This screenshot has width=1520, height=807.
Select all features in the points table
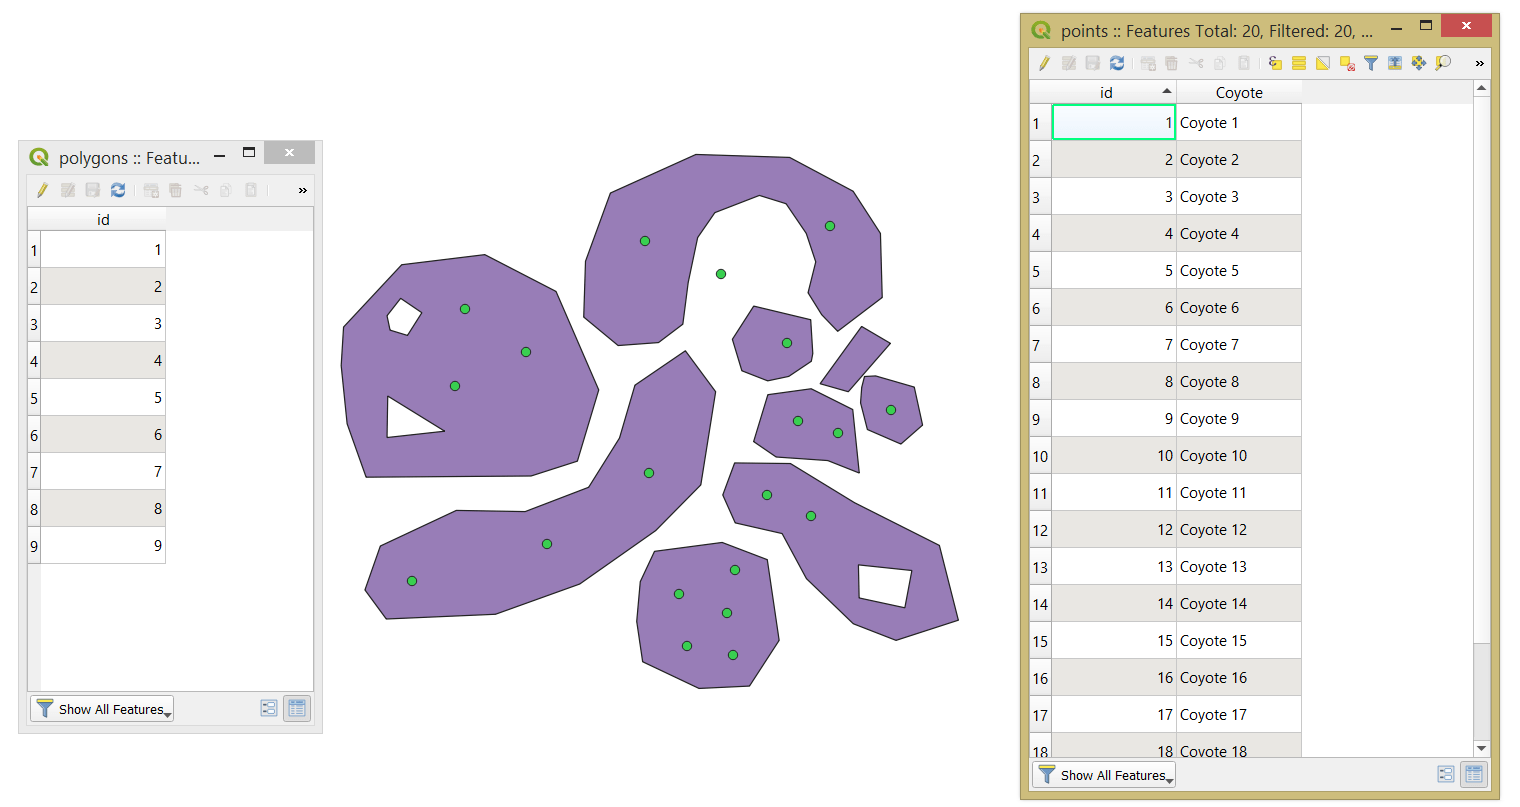tap(1299, 63)
